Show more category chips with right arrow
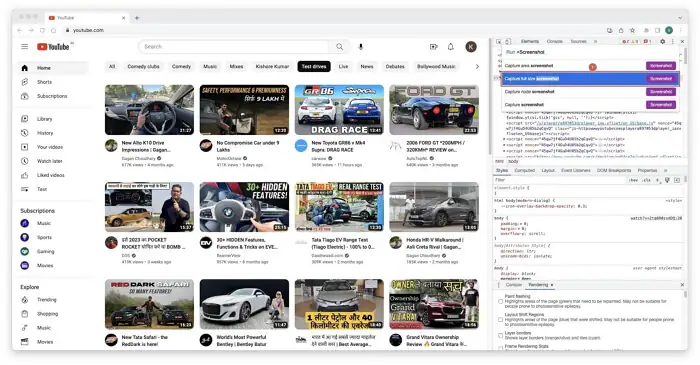The width and height of the screenshot is (700, 365). click(x=477, y=66)
